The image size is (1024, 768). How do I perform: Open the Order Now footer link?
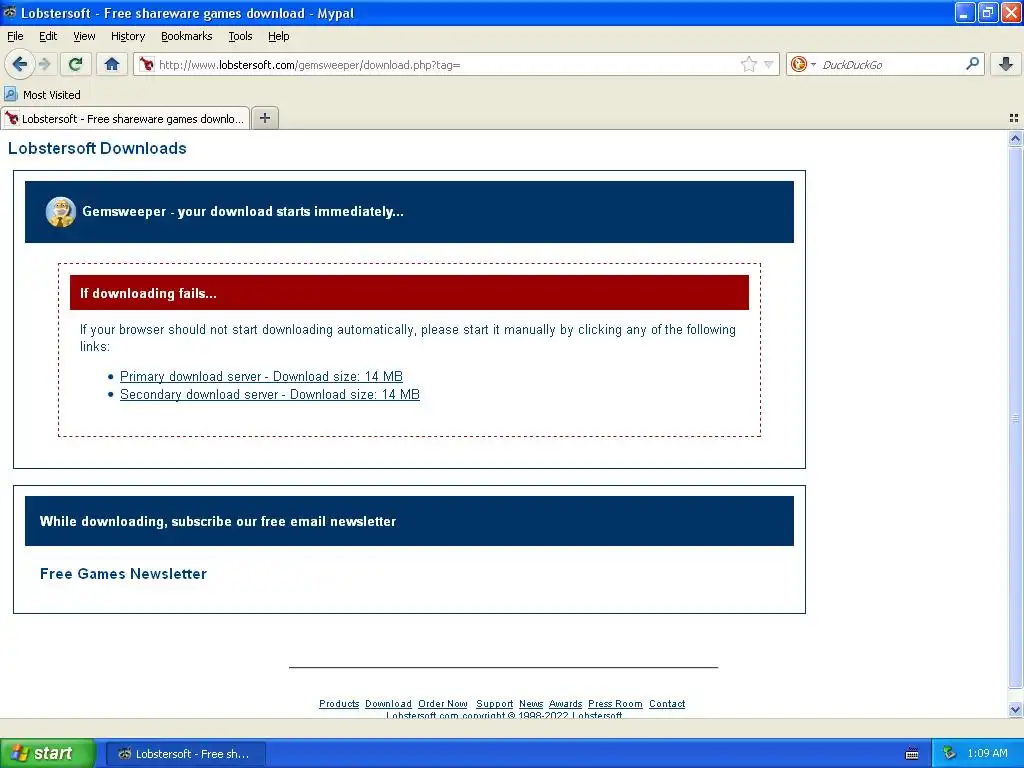point(443,703)
